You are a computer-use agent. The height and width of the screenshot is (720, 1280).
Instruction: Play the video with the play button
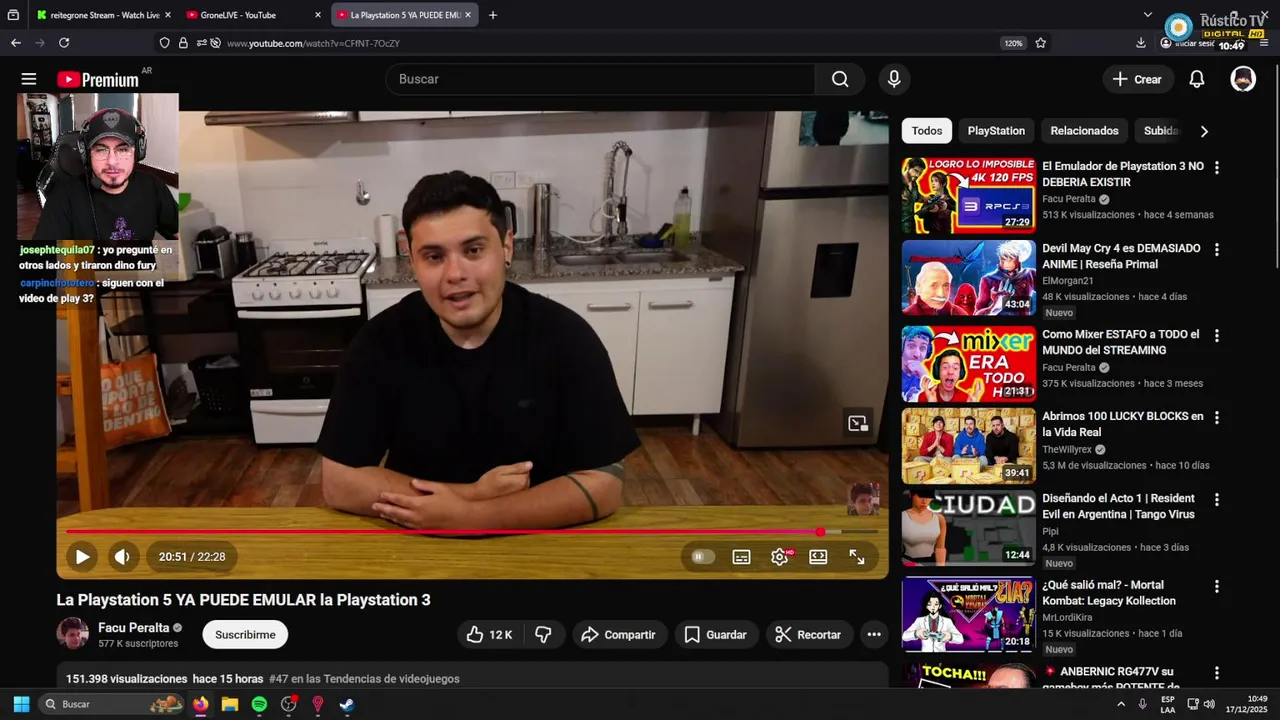click(x=82, y=557)
